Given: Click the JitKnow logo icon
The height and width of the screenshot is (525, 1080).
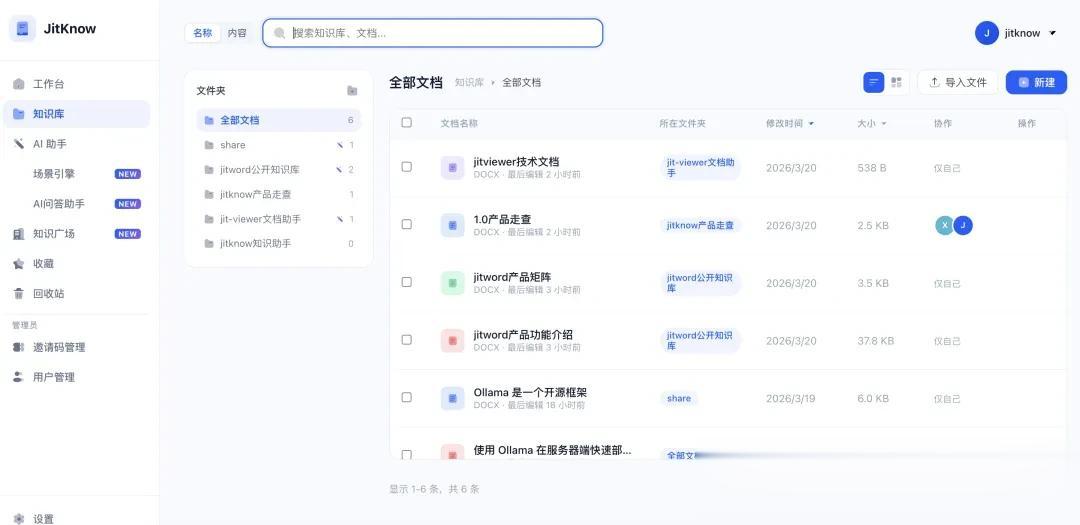Looking at the screenshot, I should (22, 29).
